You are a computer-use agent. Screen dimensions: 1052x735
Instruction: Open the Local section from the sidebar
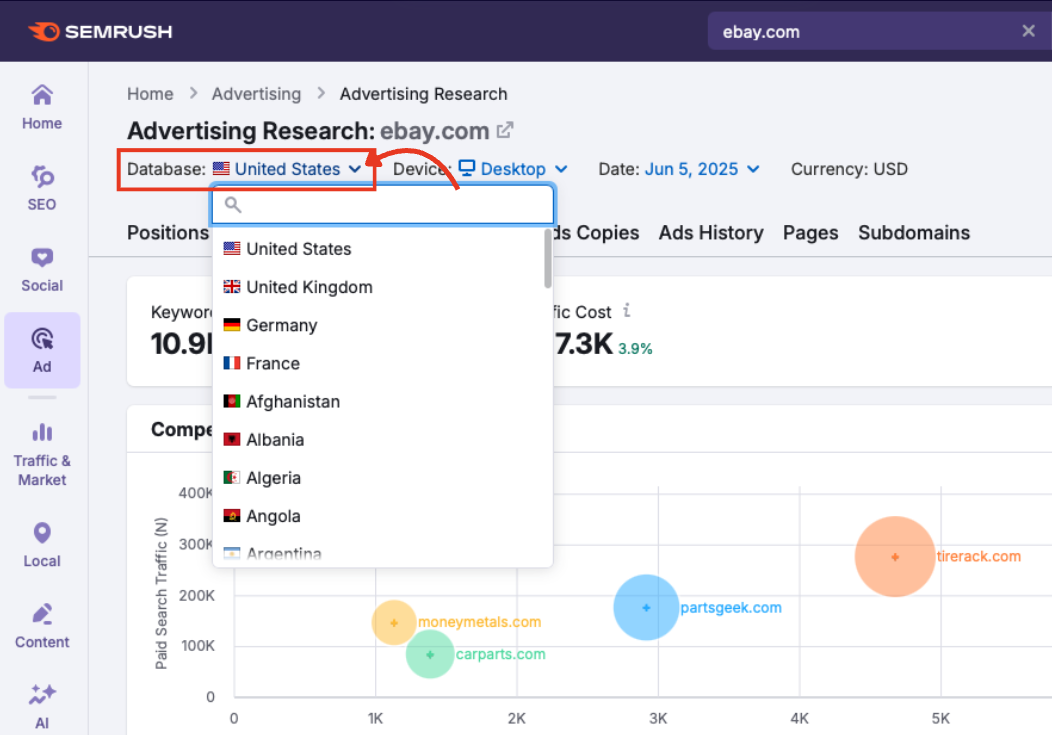point(41,543)
